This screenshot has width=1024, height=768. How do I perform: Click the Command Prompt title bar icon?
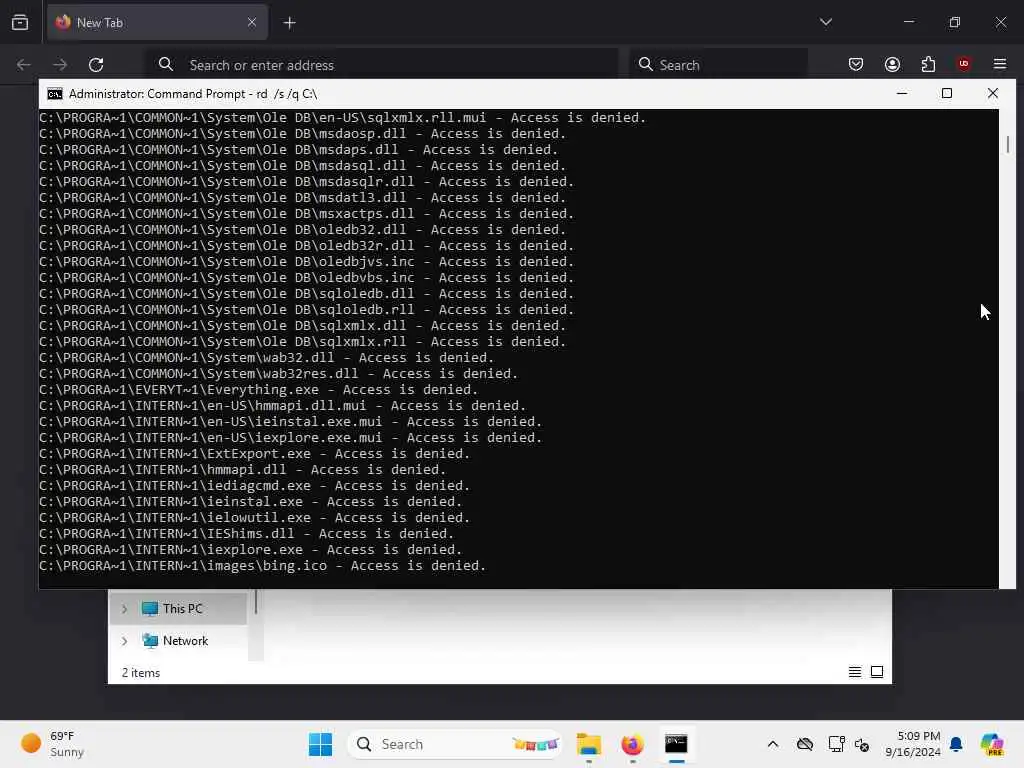click(x=55, y=94)
